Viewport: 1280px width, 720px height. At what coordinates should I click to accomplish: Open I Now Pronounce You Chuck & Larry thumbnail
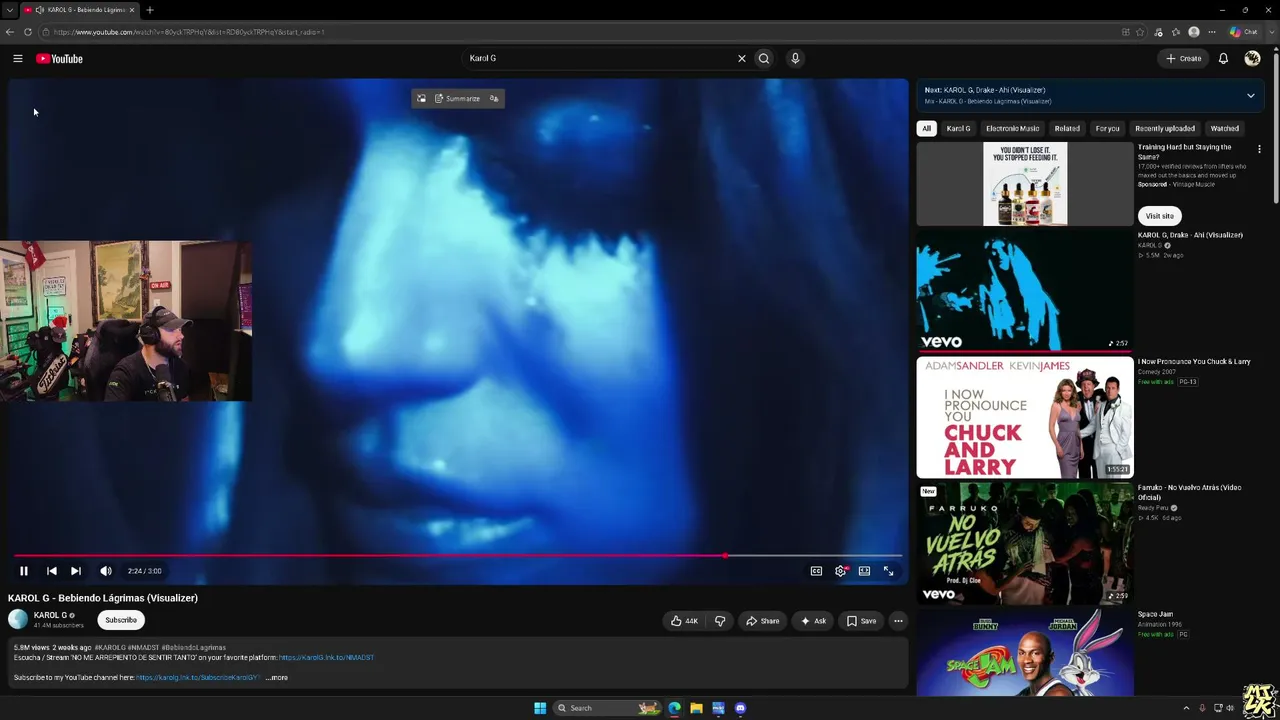coord(1025,418)
